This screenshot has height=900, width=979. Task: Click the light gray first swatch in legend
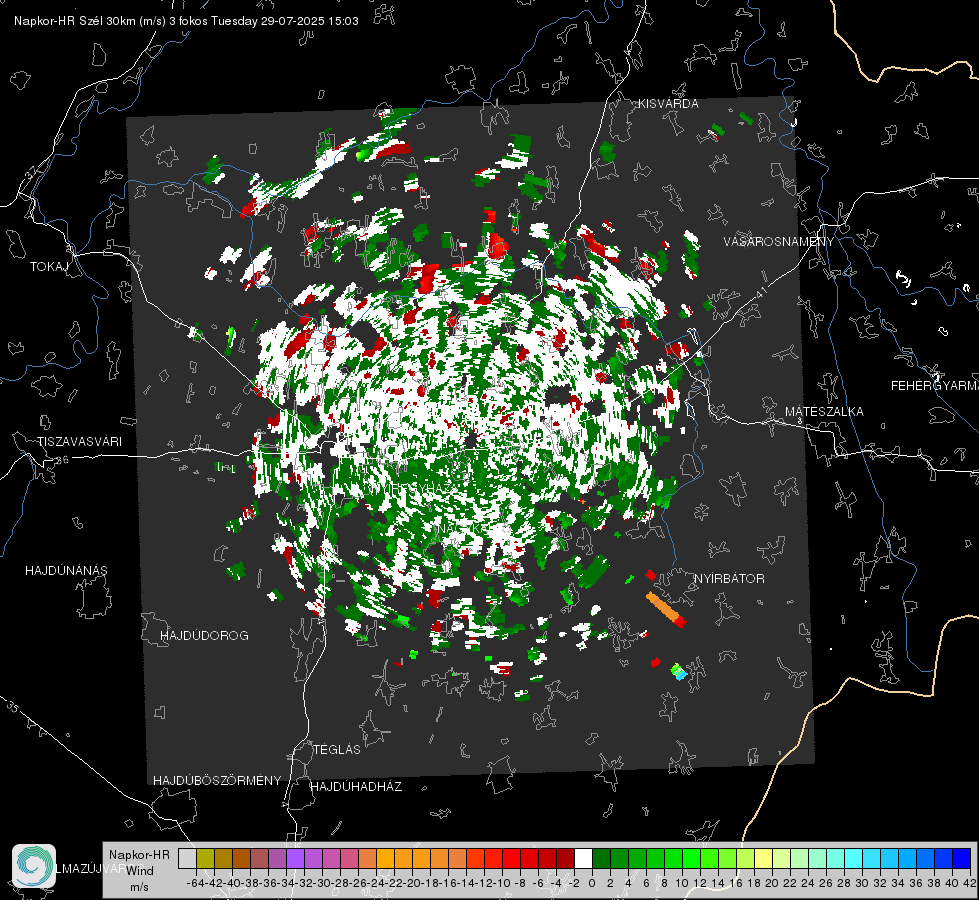(187, 858)
